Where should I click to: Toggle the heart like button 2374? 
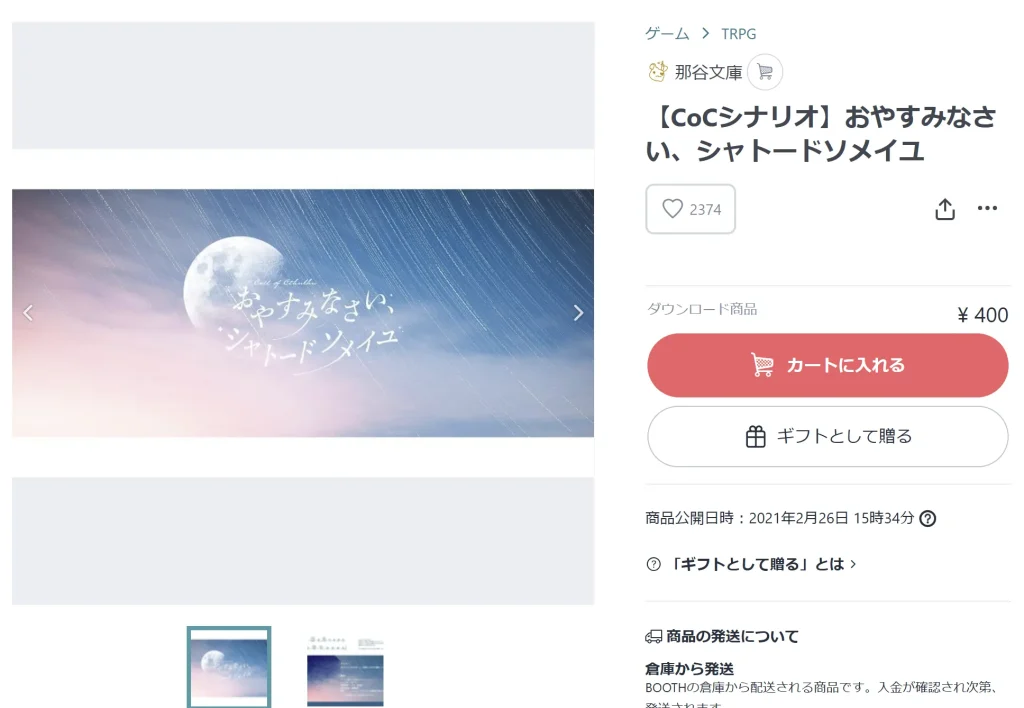pos(690,209)
